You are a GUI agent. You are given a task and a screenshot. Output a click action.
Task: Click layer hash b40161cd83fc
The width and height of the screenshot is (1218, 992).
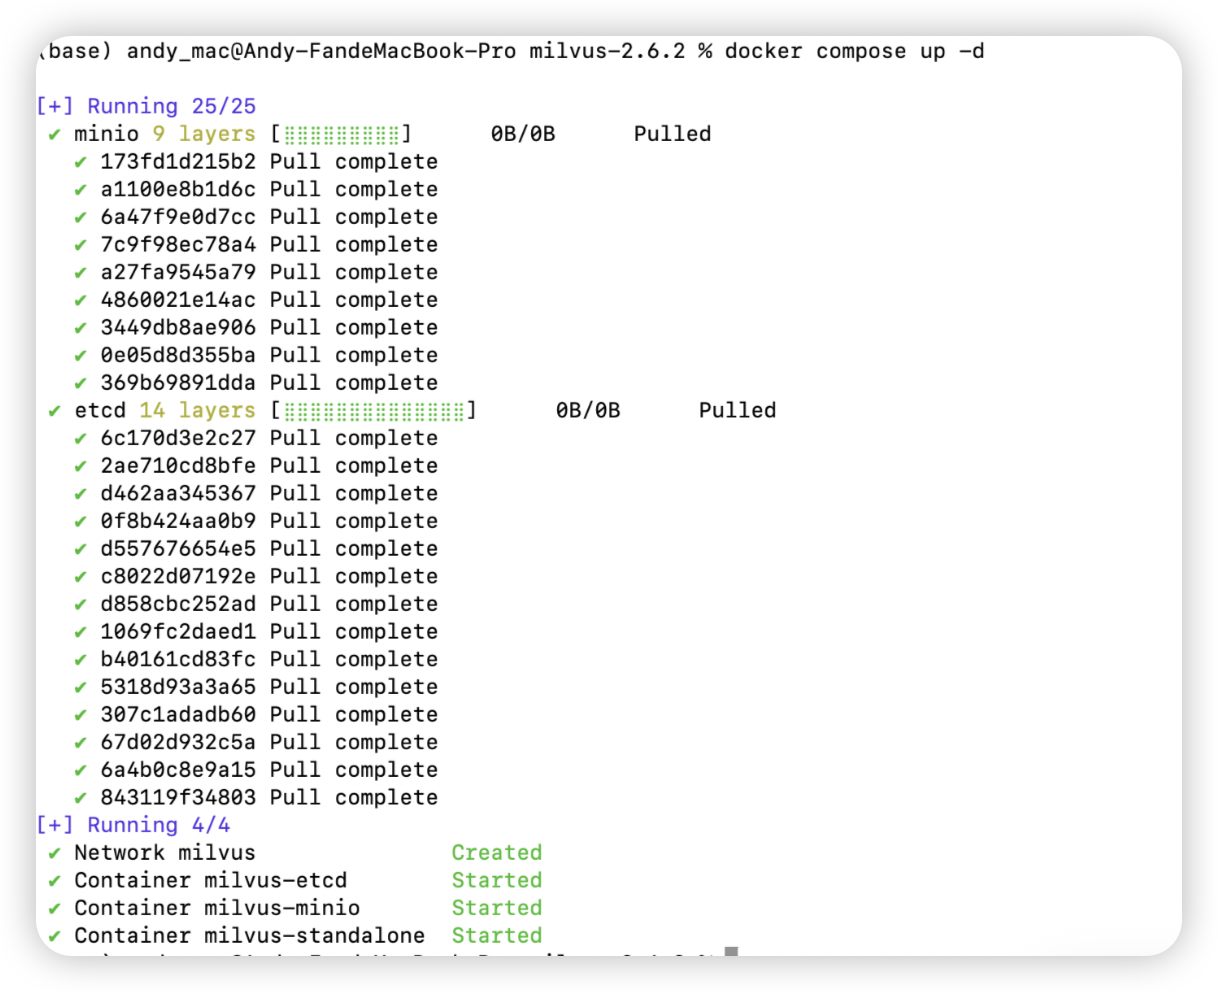(x=178, y=660)
